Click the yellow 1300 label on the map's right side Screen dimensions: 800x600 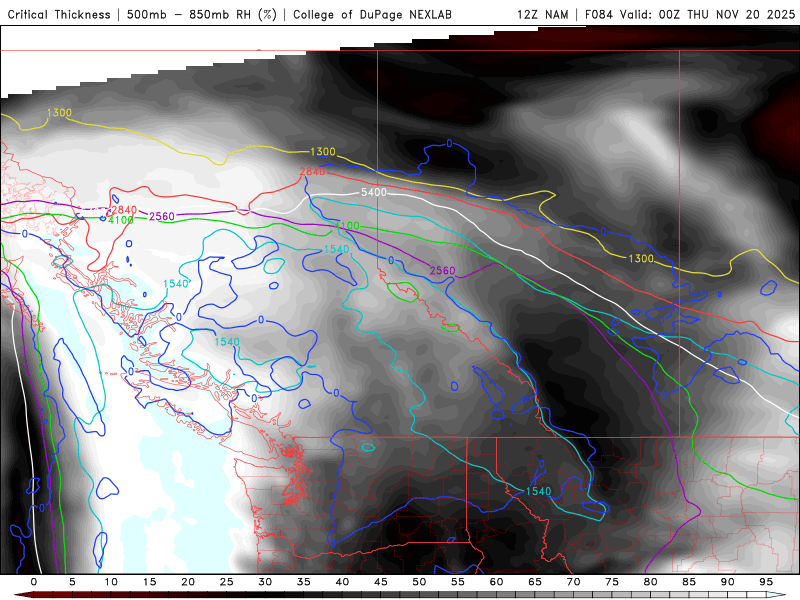click(x=641, y=259)
